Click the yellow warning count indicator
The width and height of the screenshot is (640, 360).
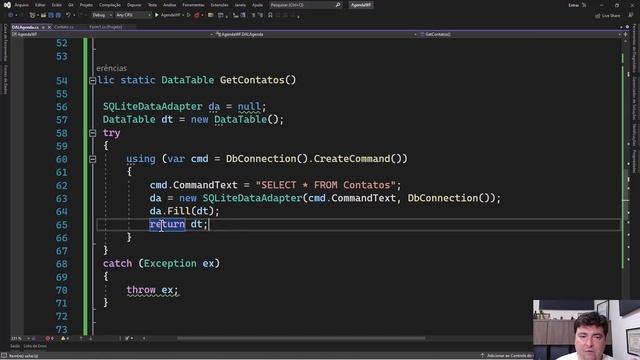pos(65,338)
